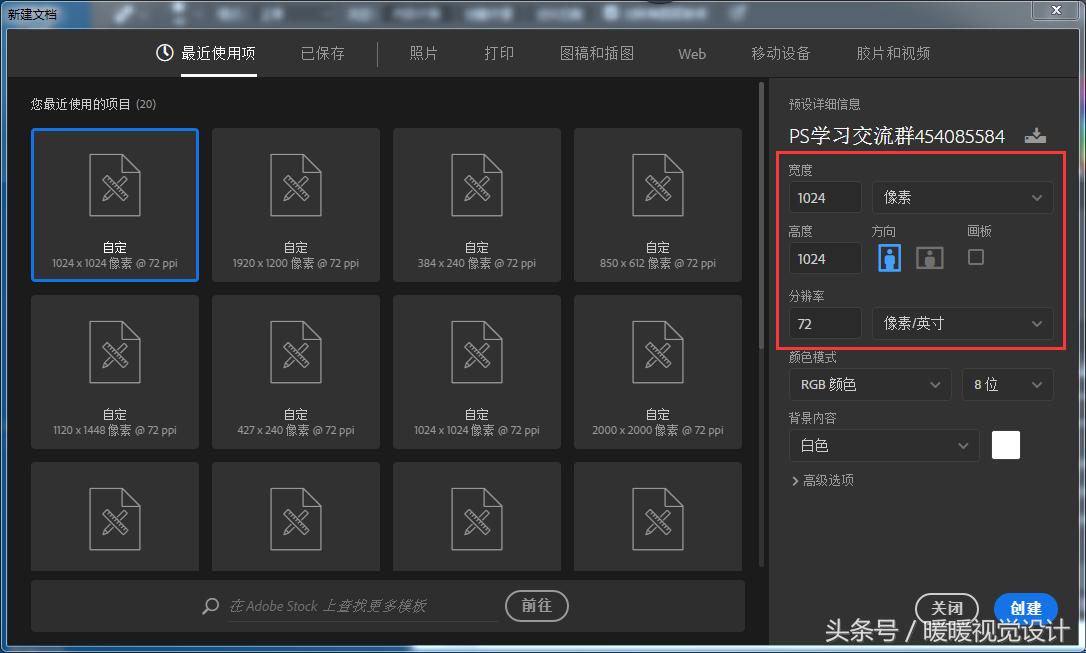Click the document icon of the selected 1024x1024 preset
Screen dimensions: 1086x653
[114, 185]
